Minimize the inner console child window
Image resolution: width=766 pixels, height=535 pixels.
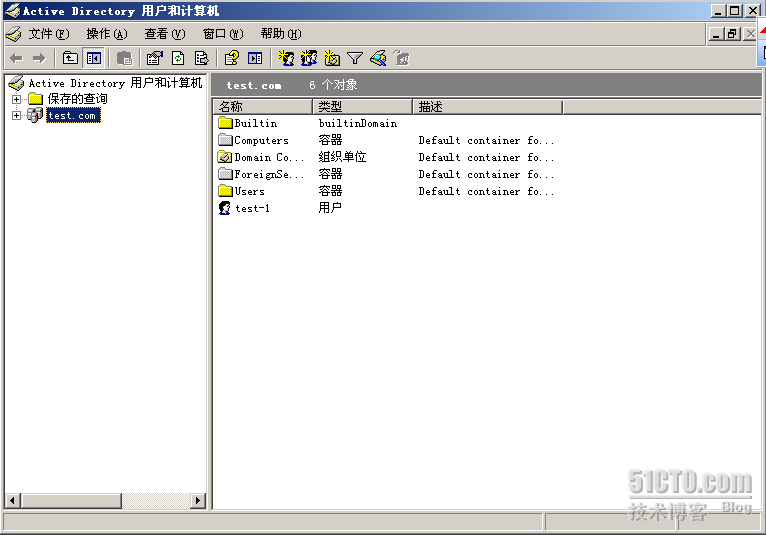[716, 34]
